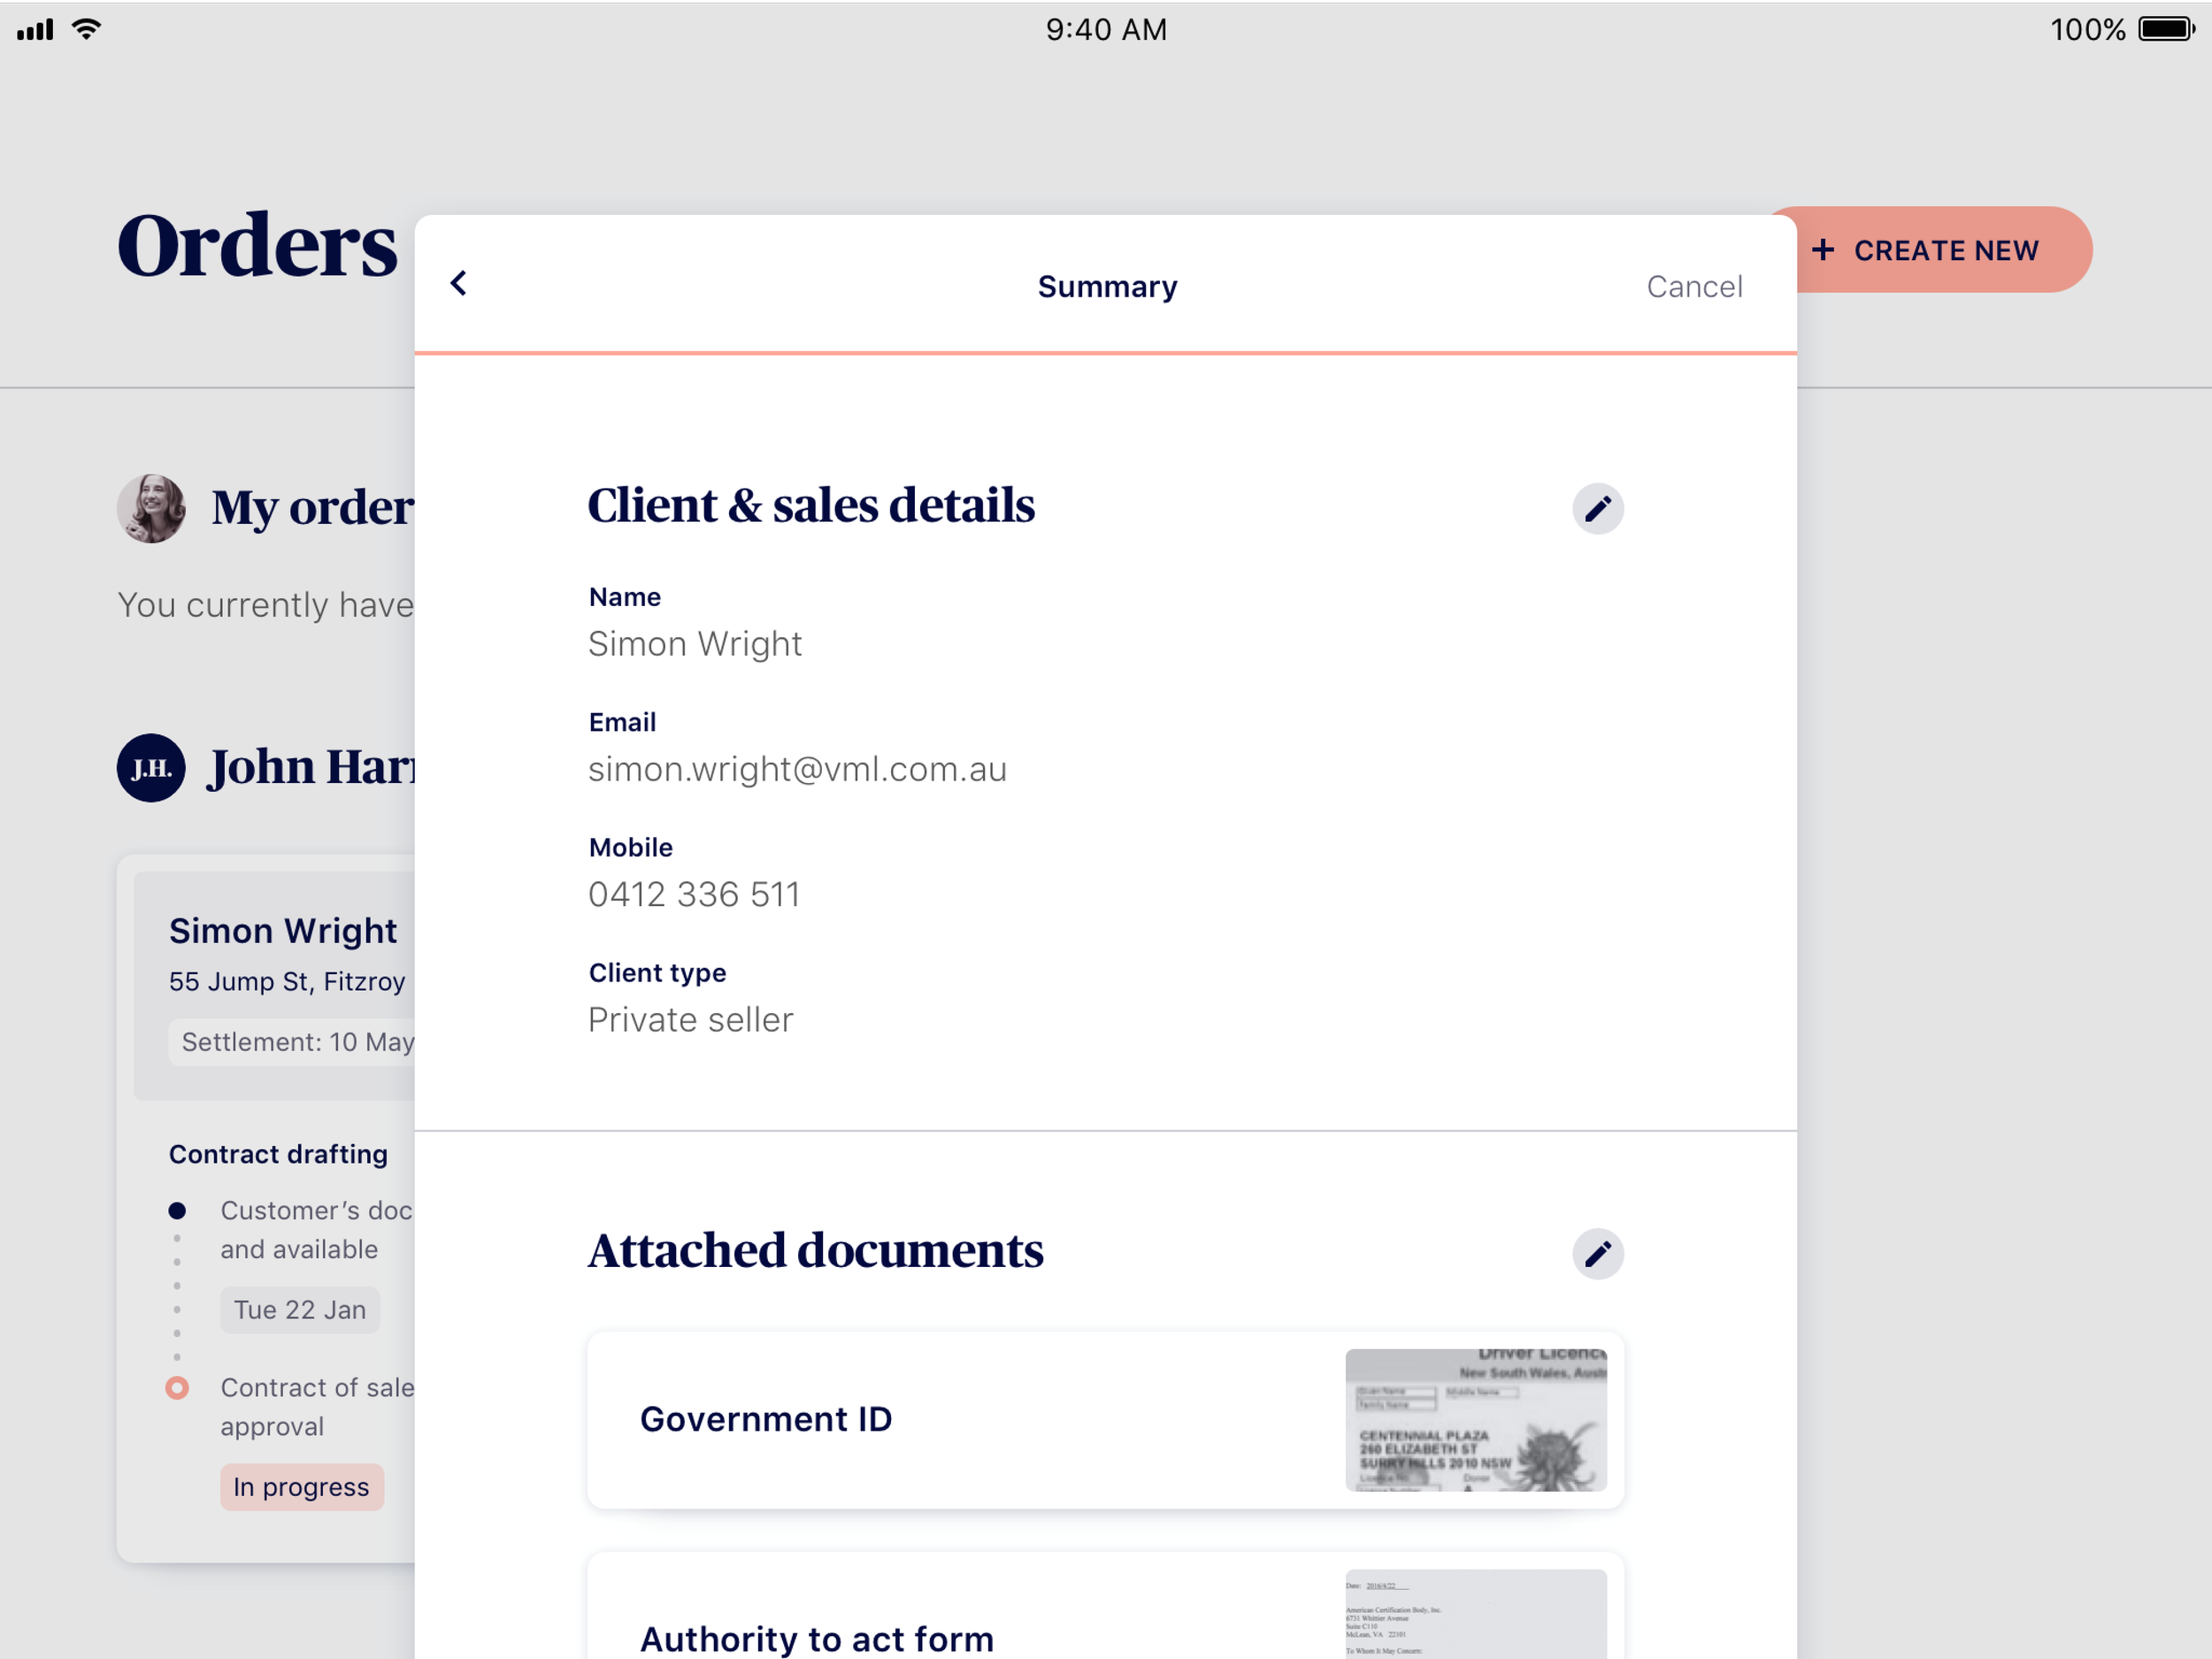The height and width of the screenshot is (1659, 2212).
Task: Edit Attached documents using pencil icon
Action: pyautogui.click(x=1597, y=1254)
